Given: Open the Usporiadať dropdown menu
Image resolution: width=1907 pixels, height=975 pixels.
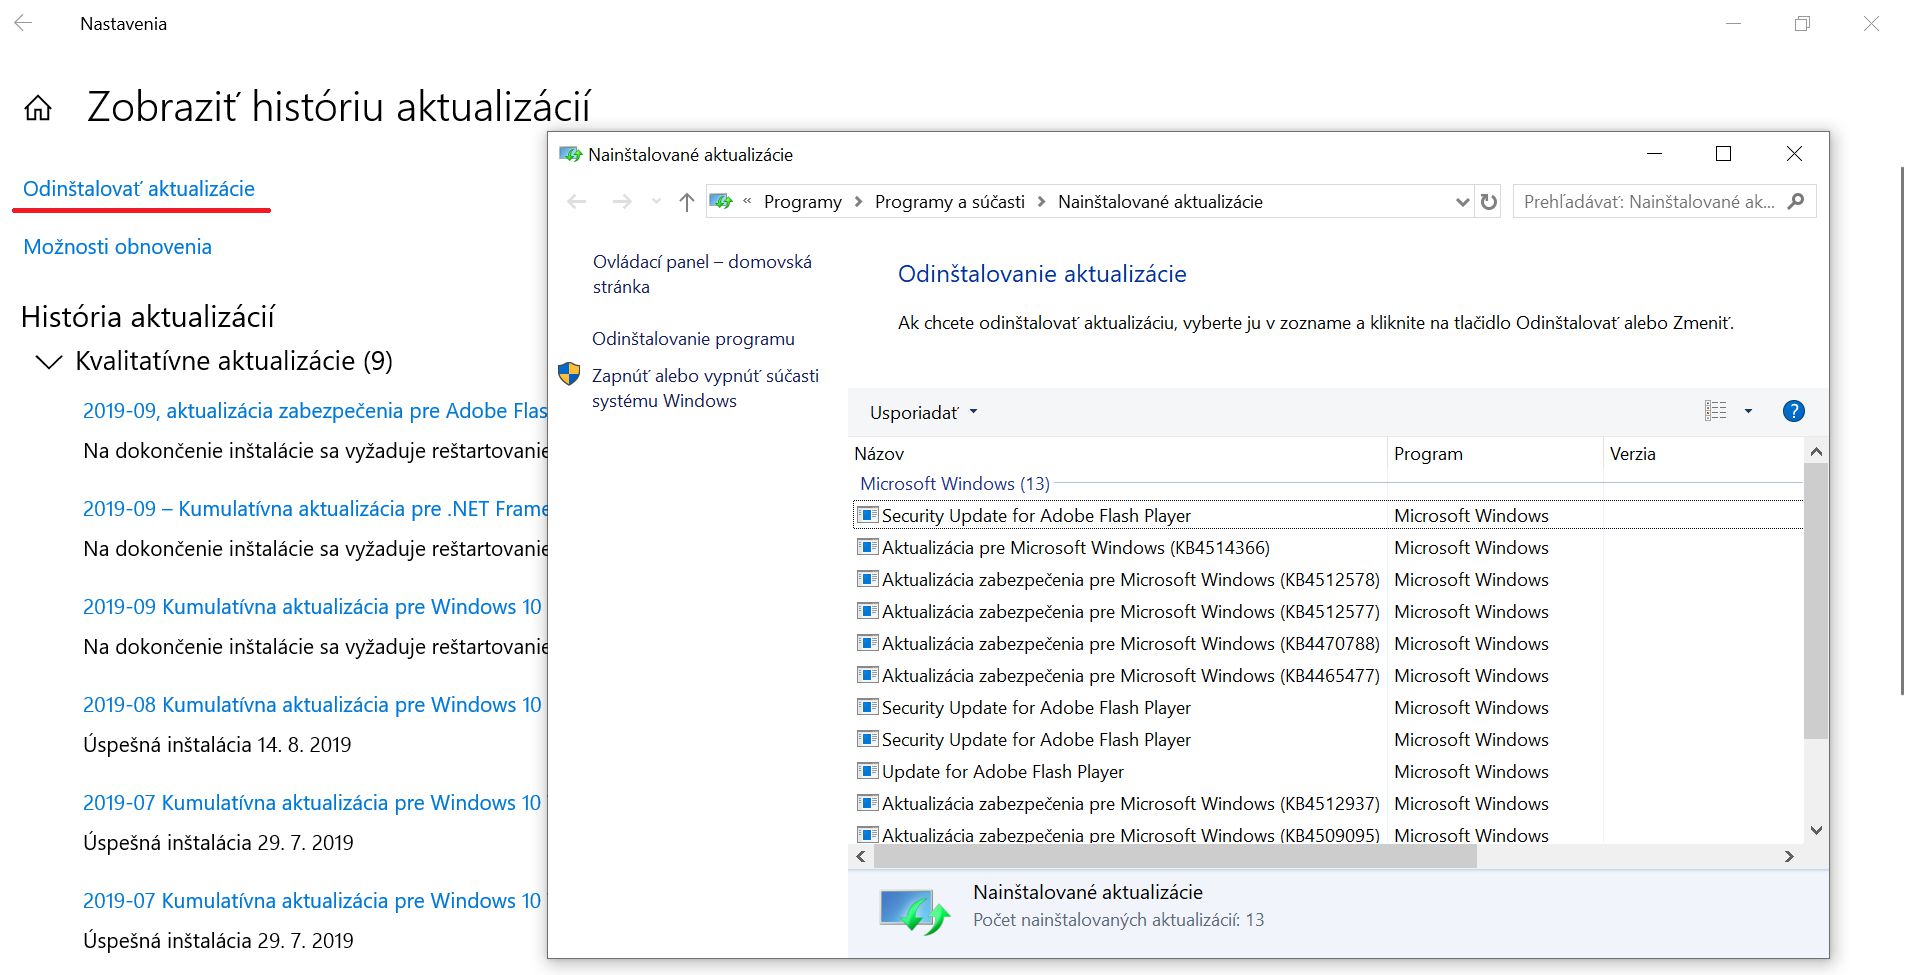Looking at the screenshot, I should [923, 412].
